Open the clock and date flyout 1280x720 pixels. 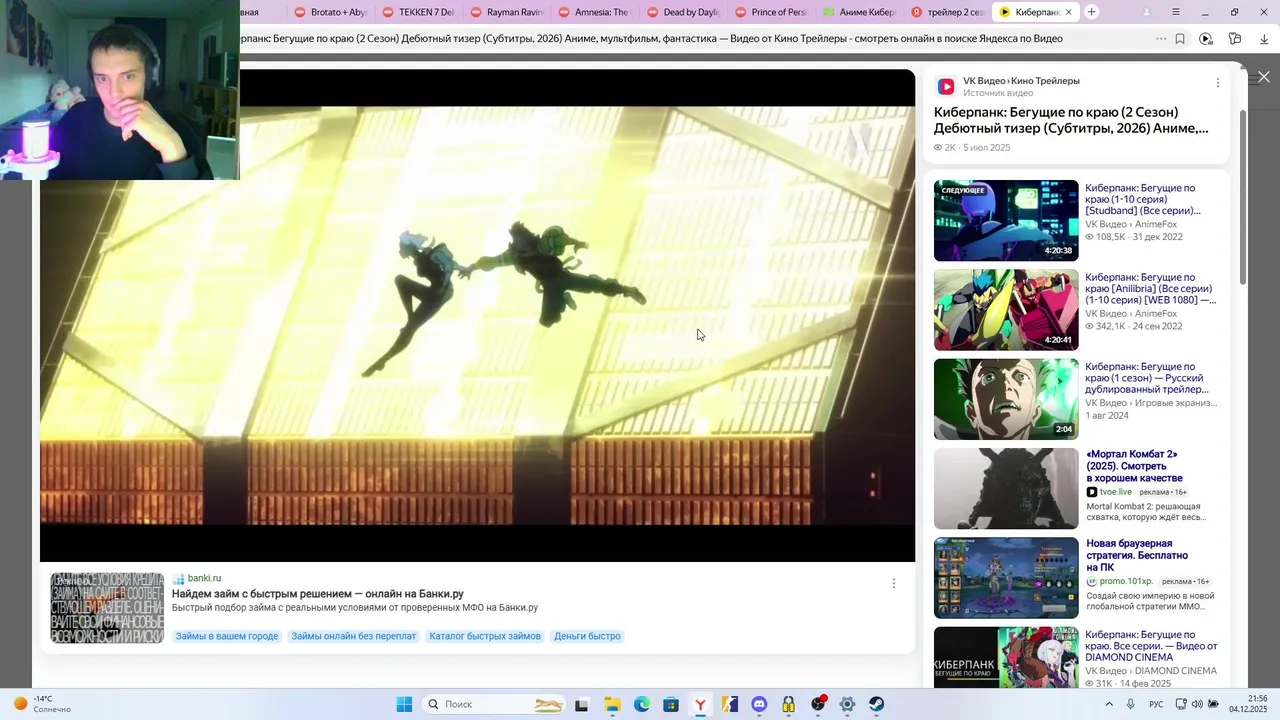(x=1248, y=704)
